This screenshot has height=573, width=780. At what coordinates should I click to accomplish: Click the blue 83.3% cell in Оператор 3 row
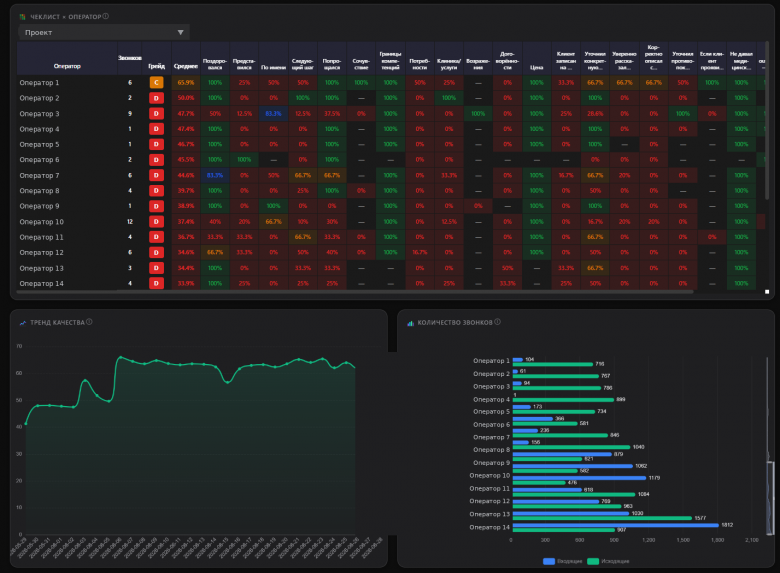pyautogui.click(x=273, y=113)
